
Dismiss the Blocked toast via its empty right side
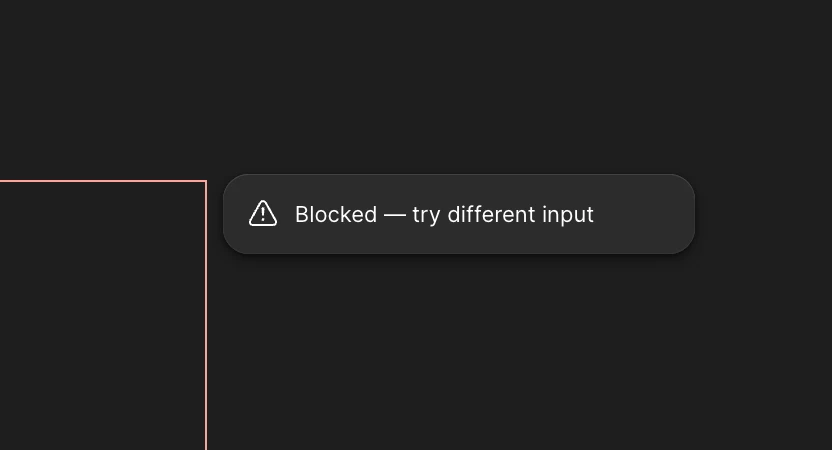click(x=643, y=214)
